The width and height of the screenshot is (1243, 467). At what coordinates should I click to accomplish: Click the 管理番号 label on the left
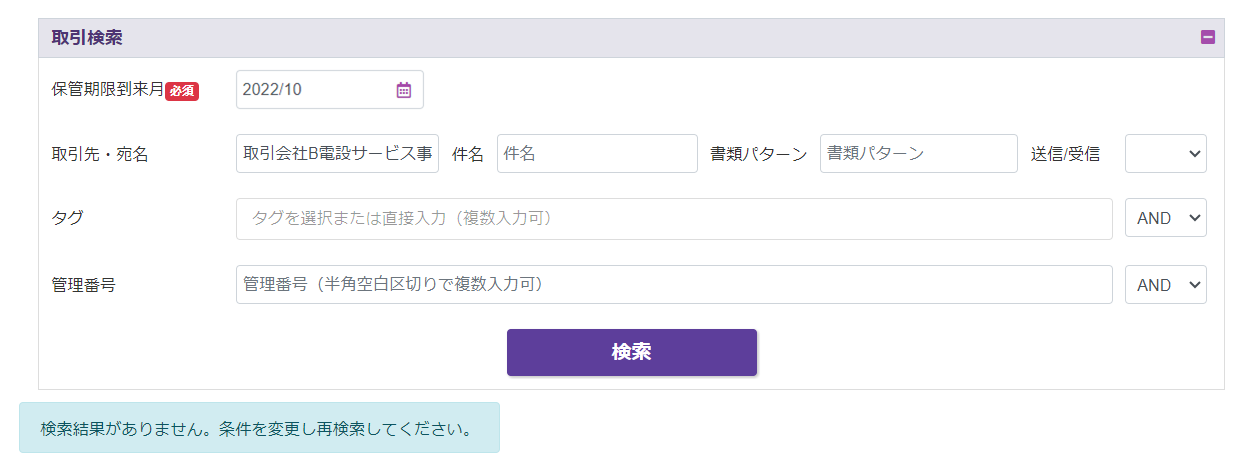(83, 285)
